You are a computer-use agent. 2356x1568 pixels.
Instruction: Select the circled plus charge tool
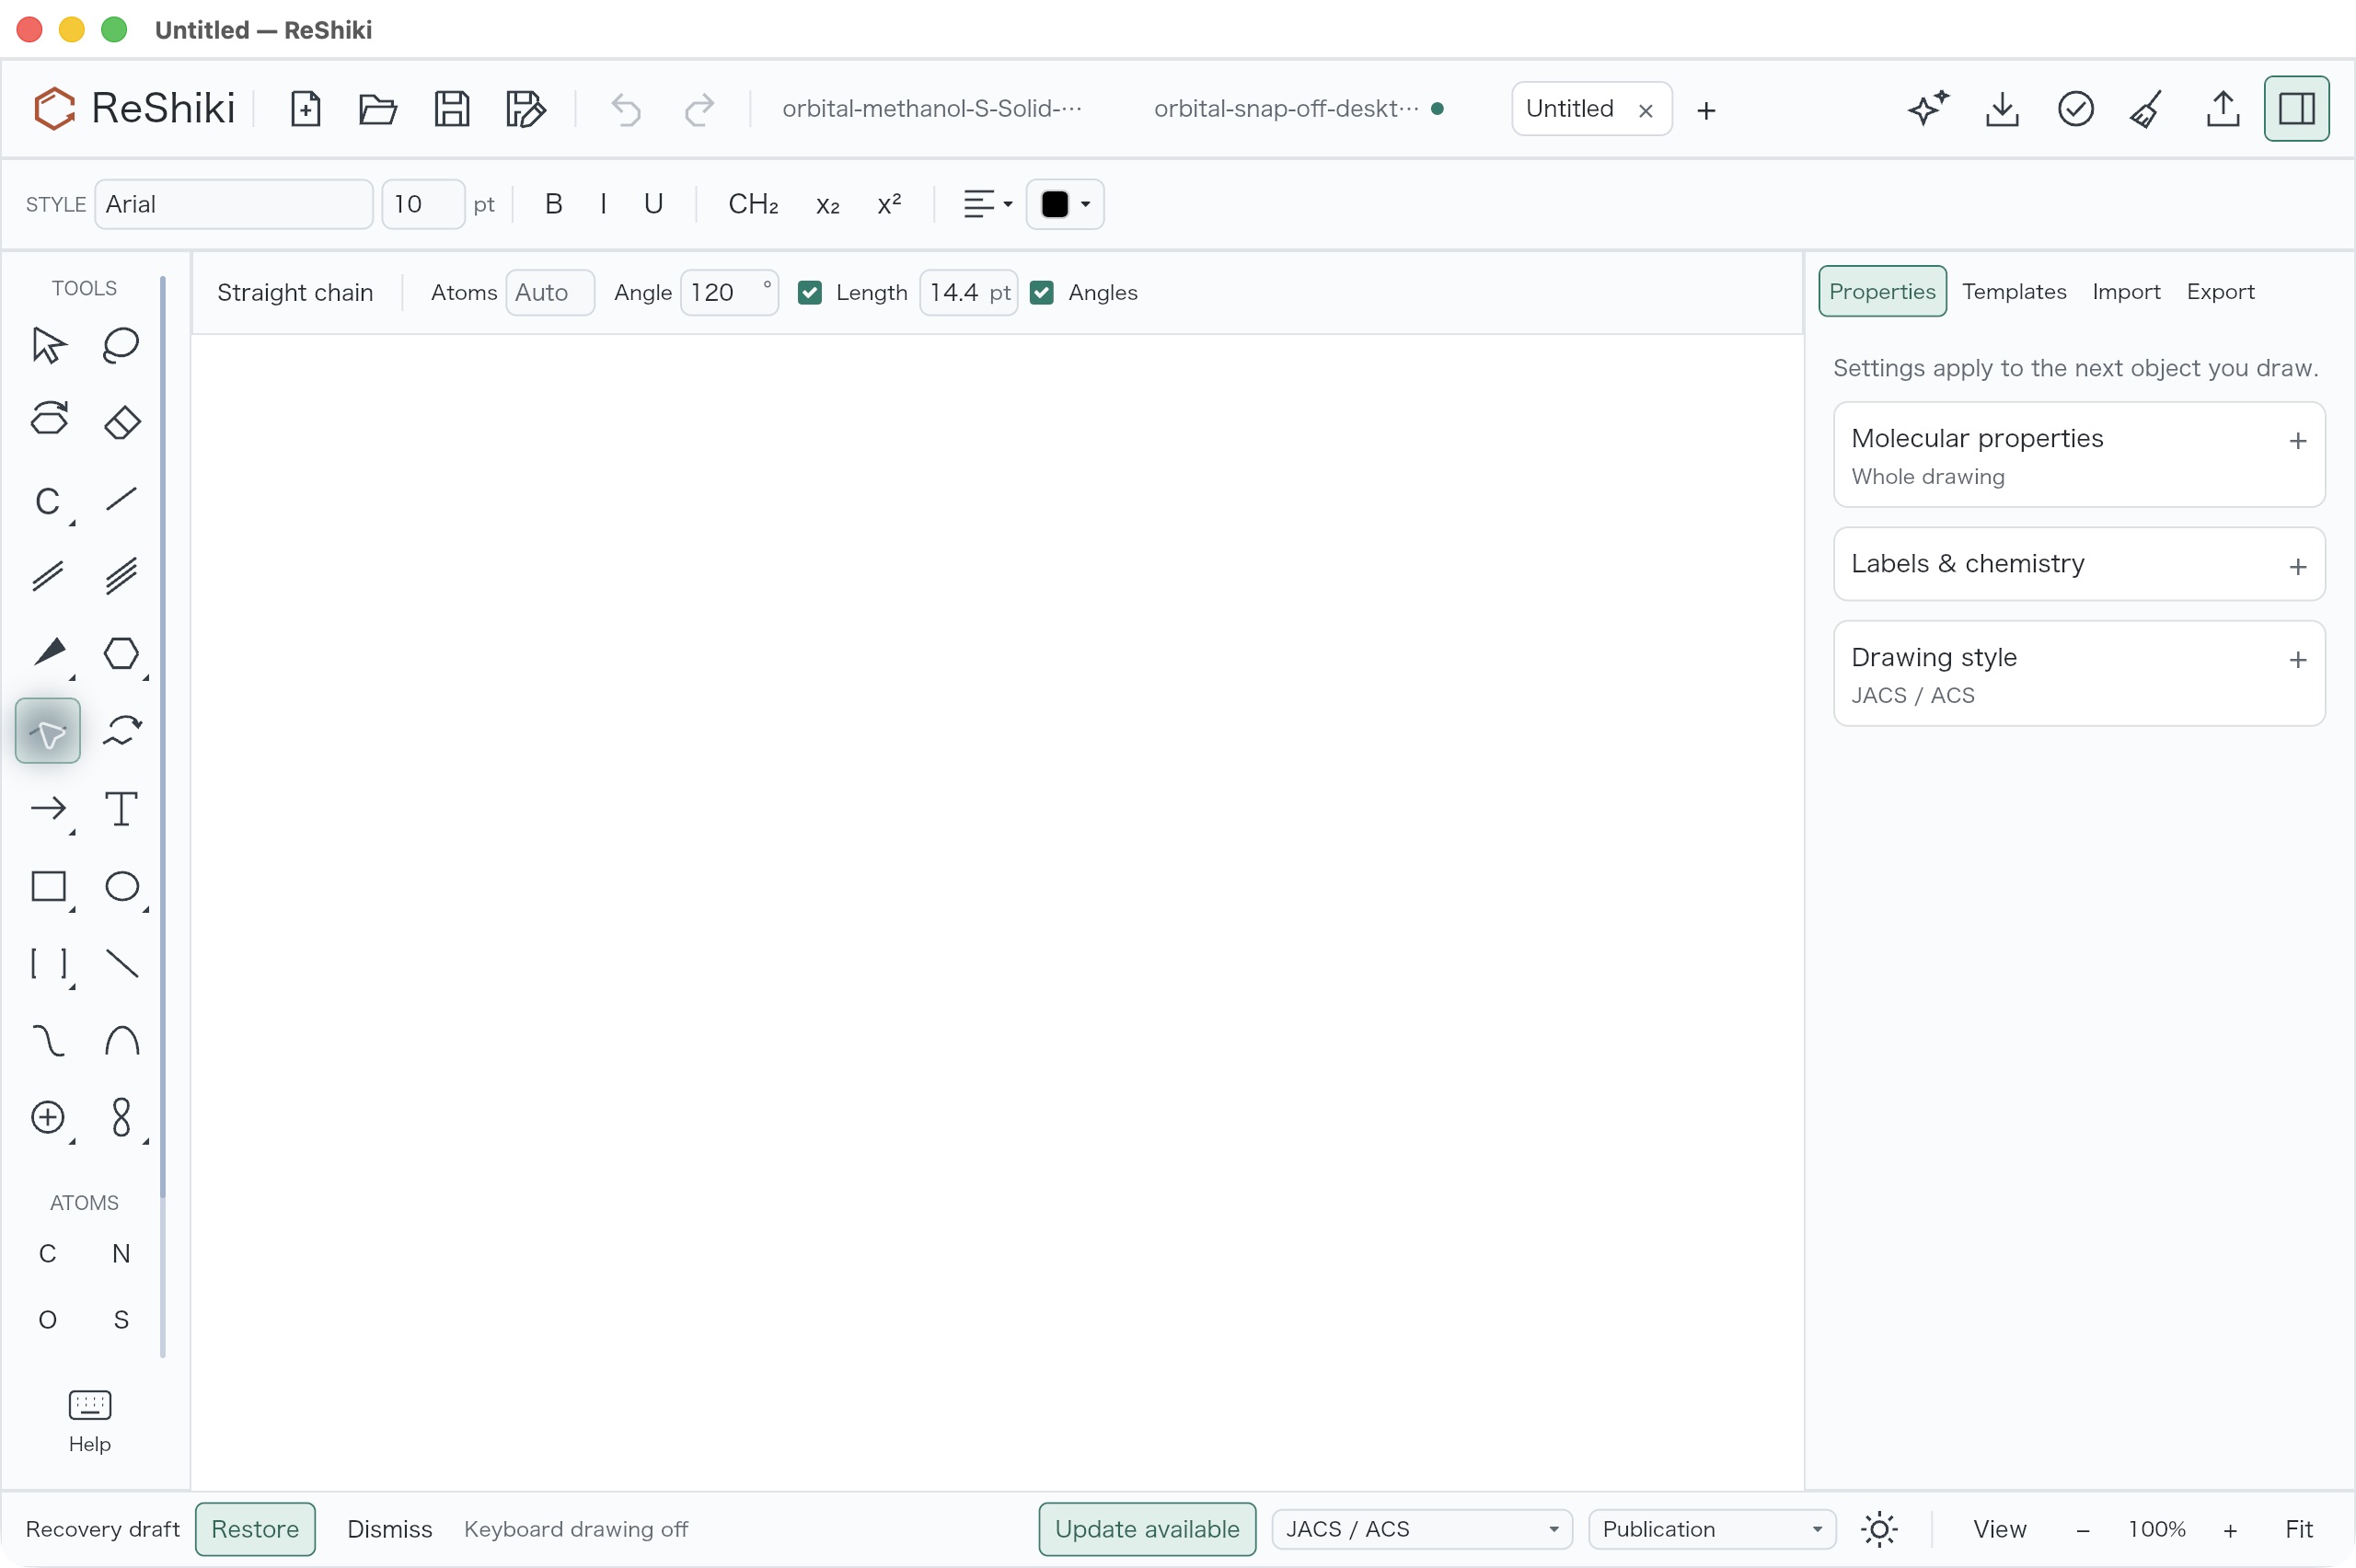48,1117
